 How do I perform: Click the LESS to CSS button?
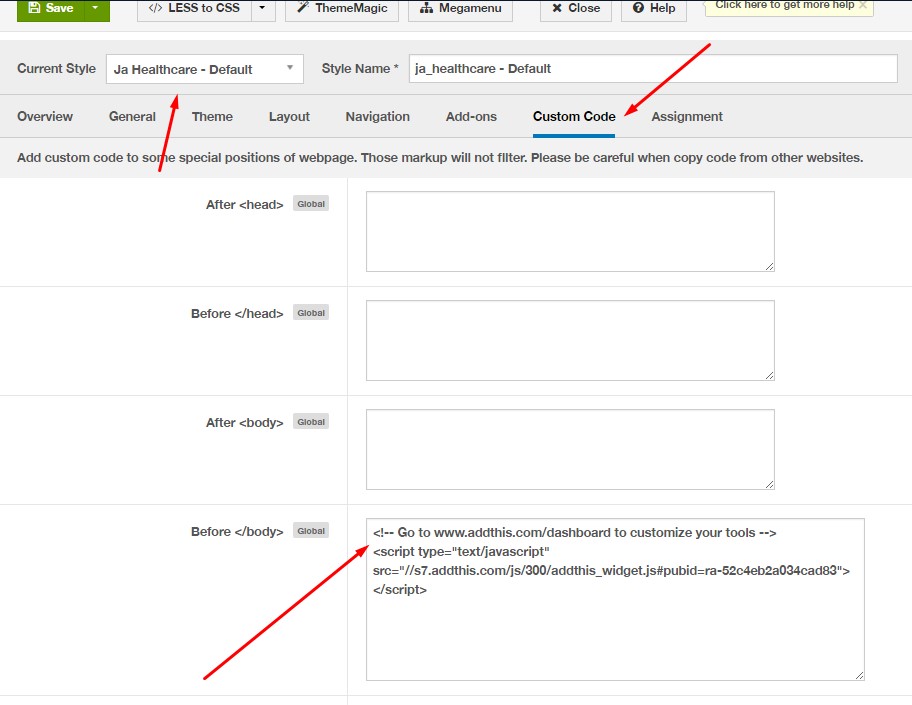click(x=194, y=9)
